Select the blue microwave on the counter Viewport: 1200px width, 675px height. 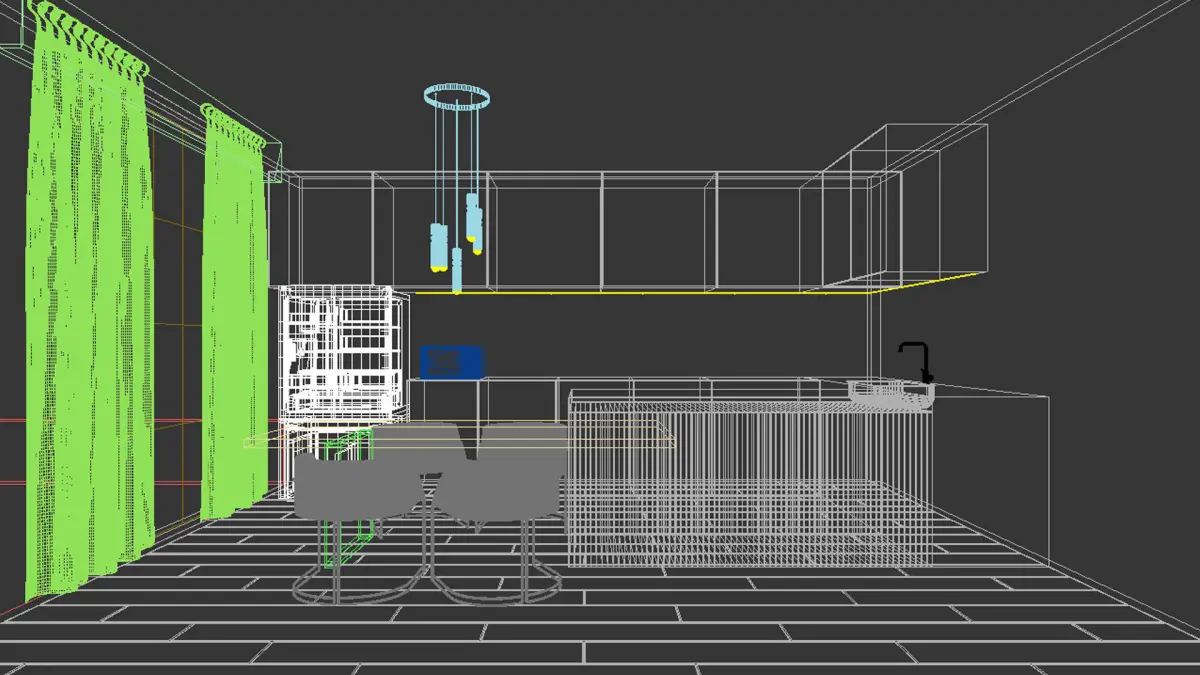pyautogui.click(x=452, y=362)
